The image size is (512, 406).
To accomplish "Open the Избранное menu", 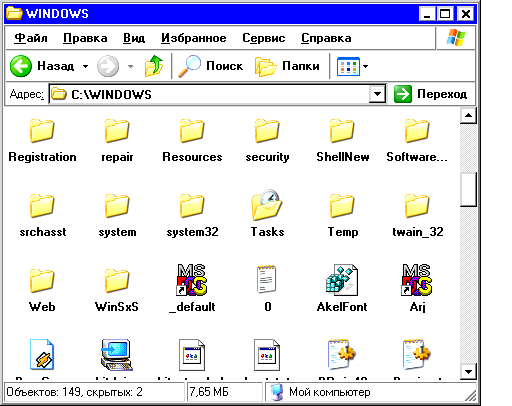I will point(194,38).
